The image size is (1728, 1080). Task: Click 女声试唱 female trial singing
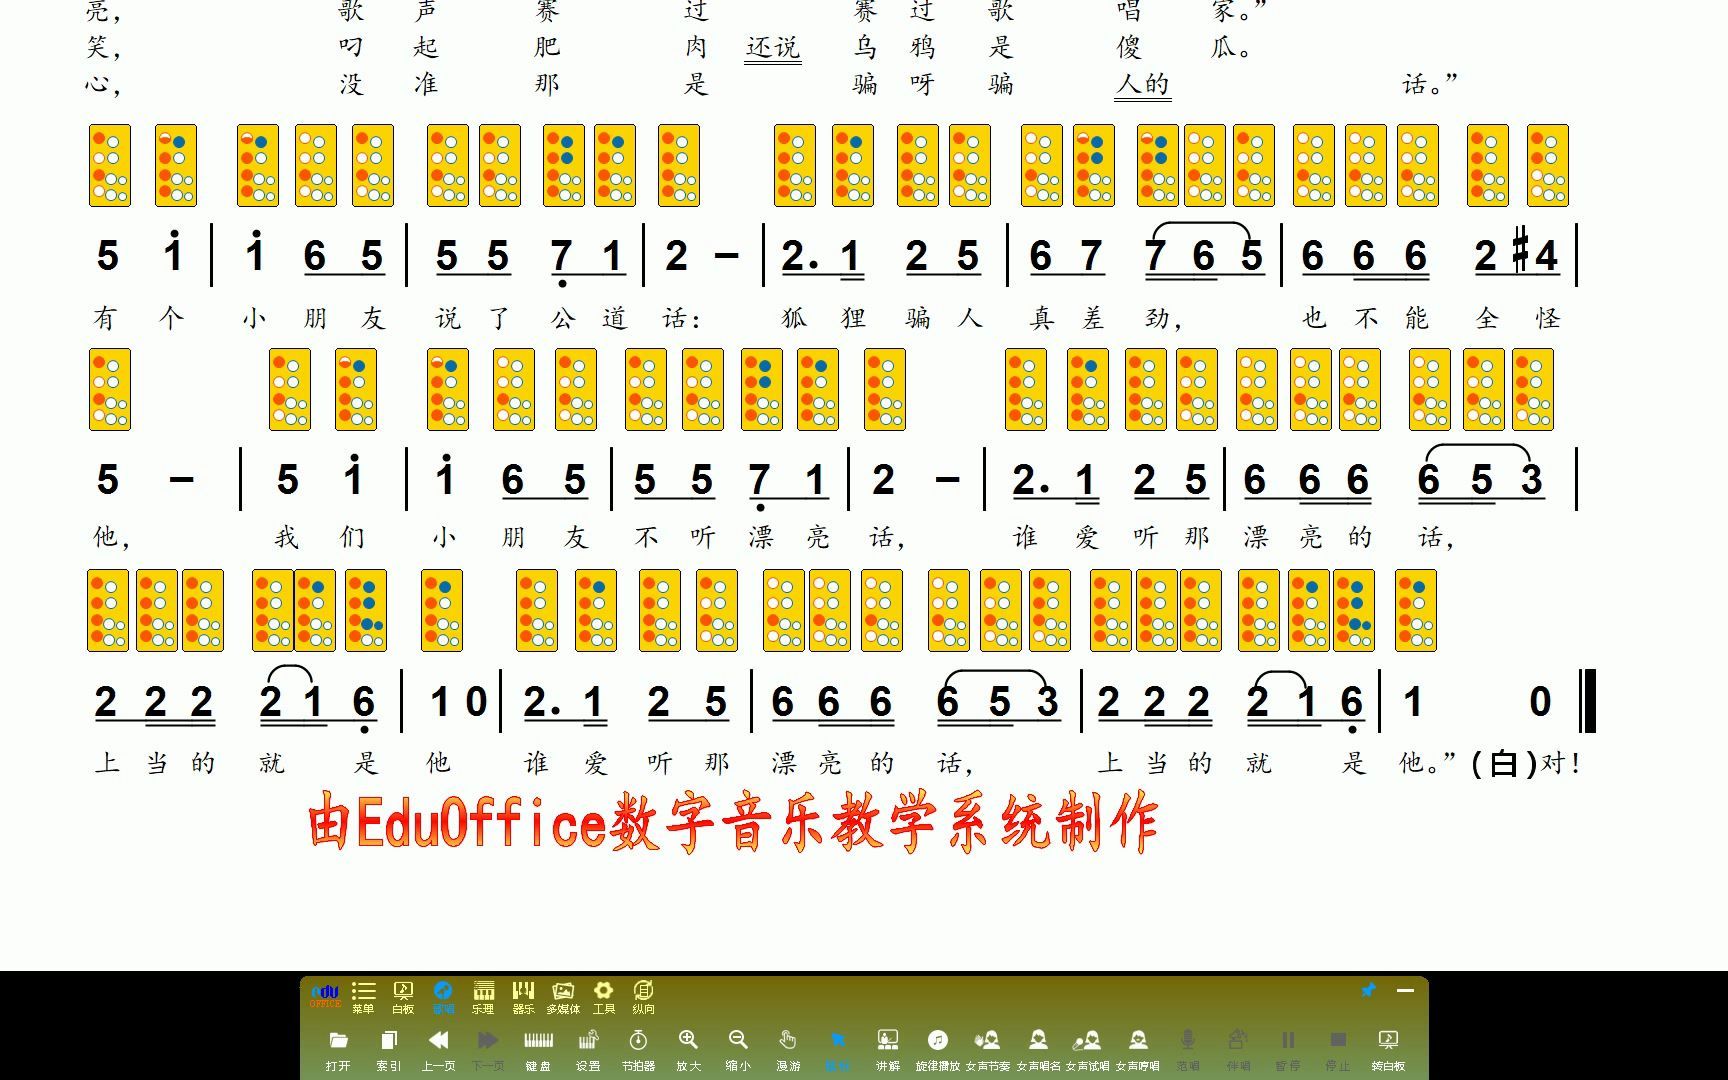(1088, 1050)
